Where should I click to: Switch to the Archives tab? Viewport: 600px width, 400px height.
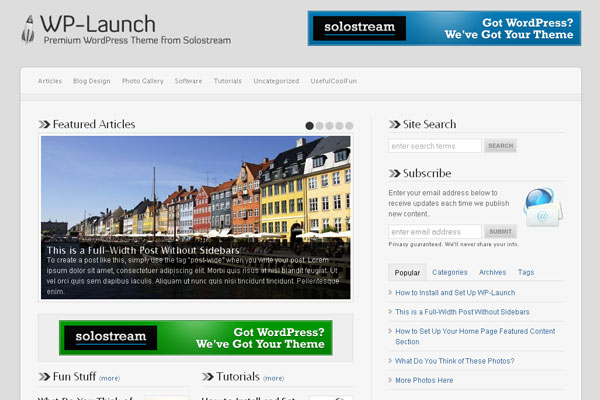[x=492, y=272]
